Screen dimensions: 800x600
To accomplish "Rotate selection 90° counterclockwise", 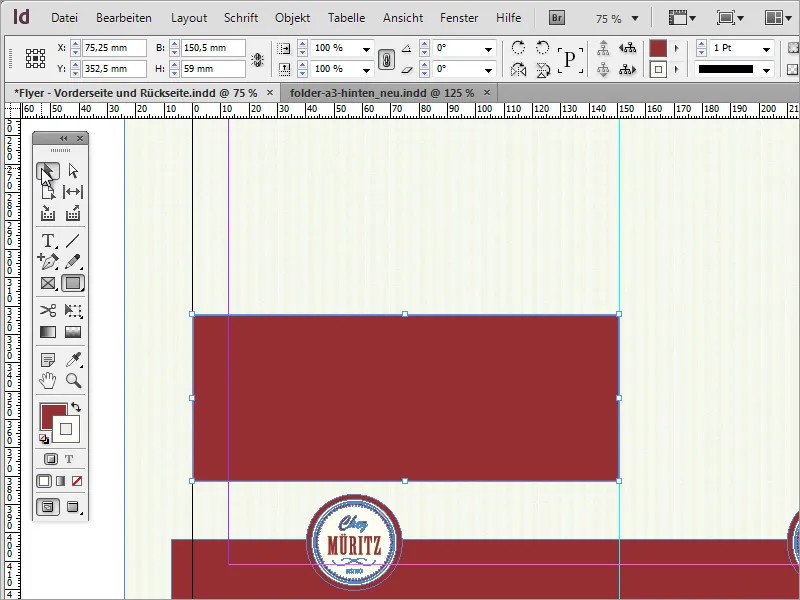I will tap(543, 47).
